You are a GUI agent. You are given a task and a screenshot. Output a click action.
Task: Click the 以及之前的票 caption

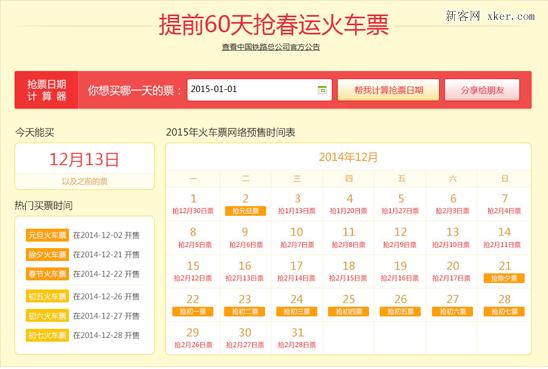coord(84,181)
